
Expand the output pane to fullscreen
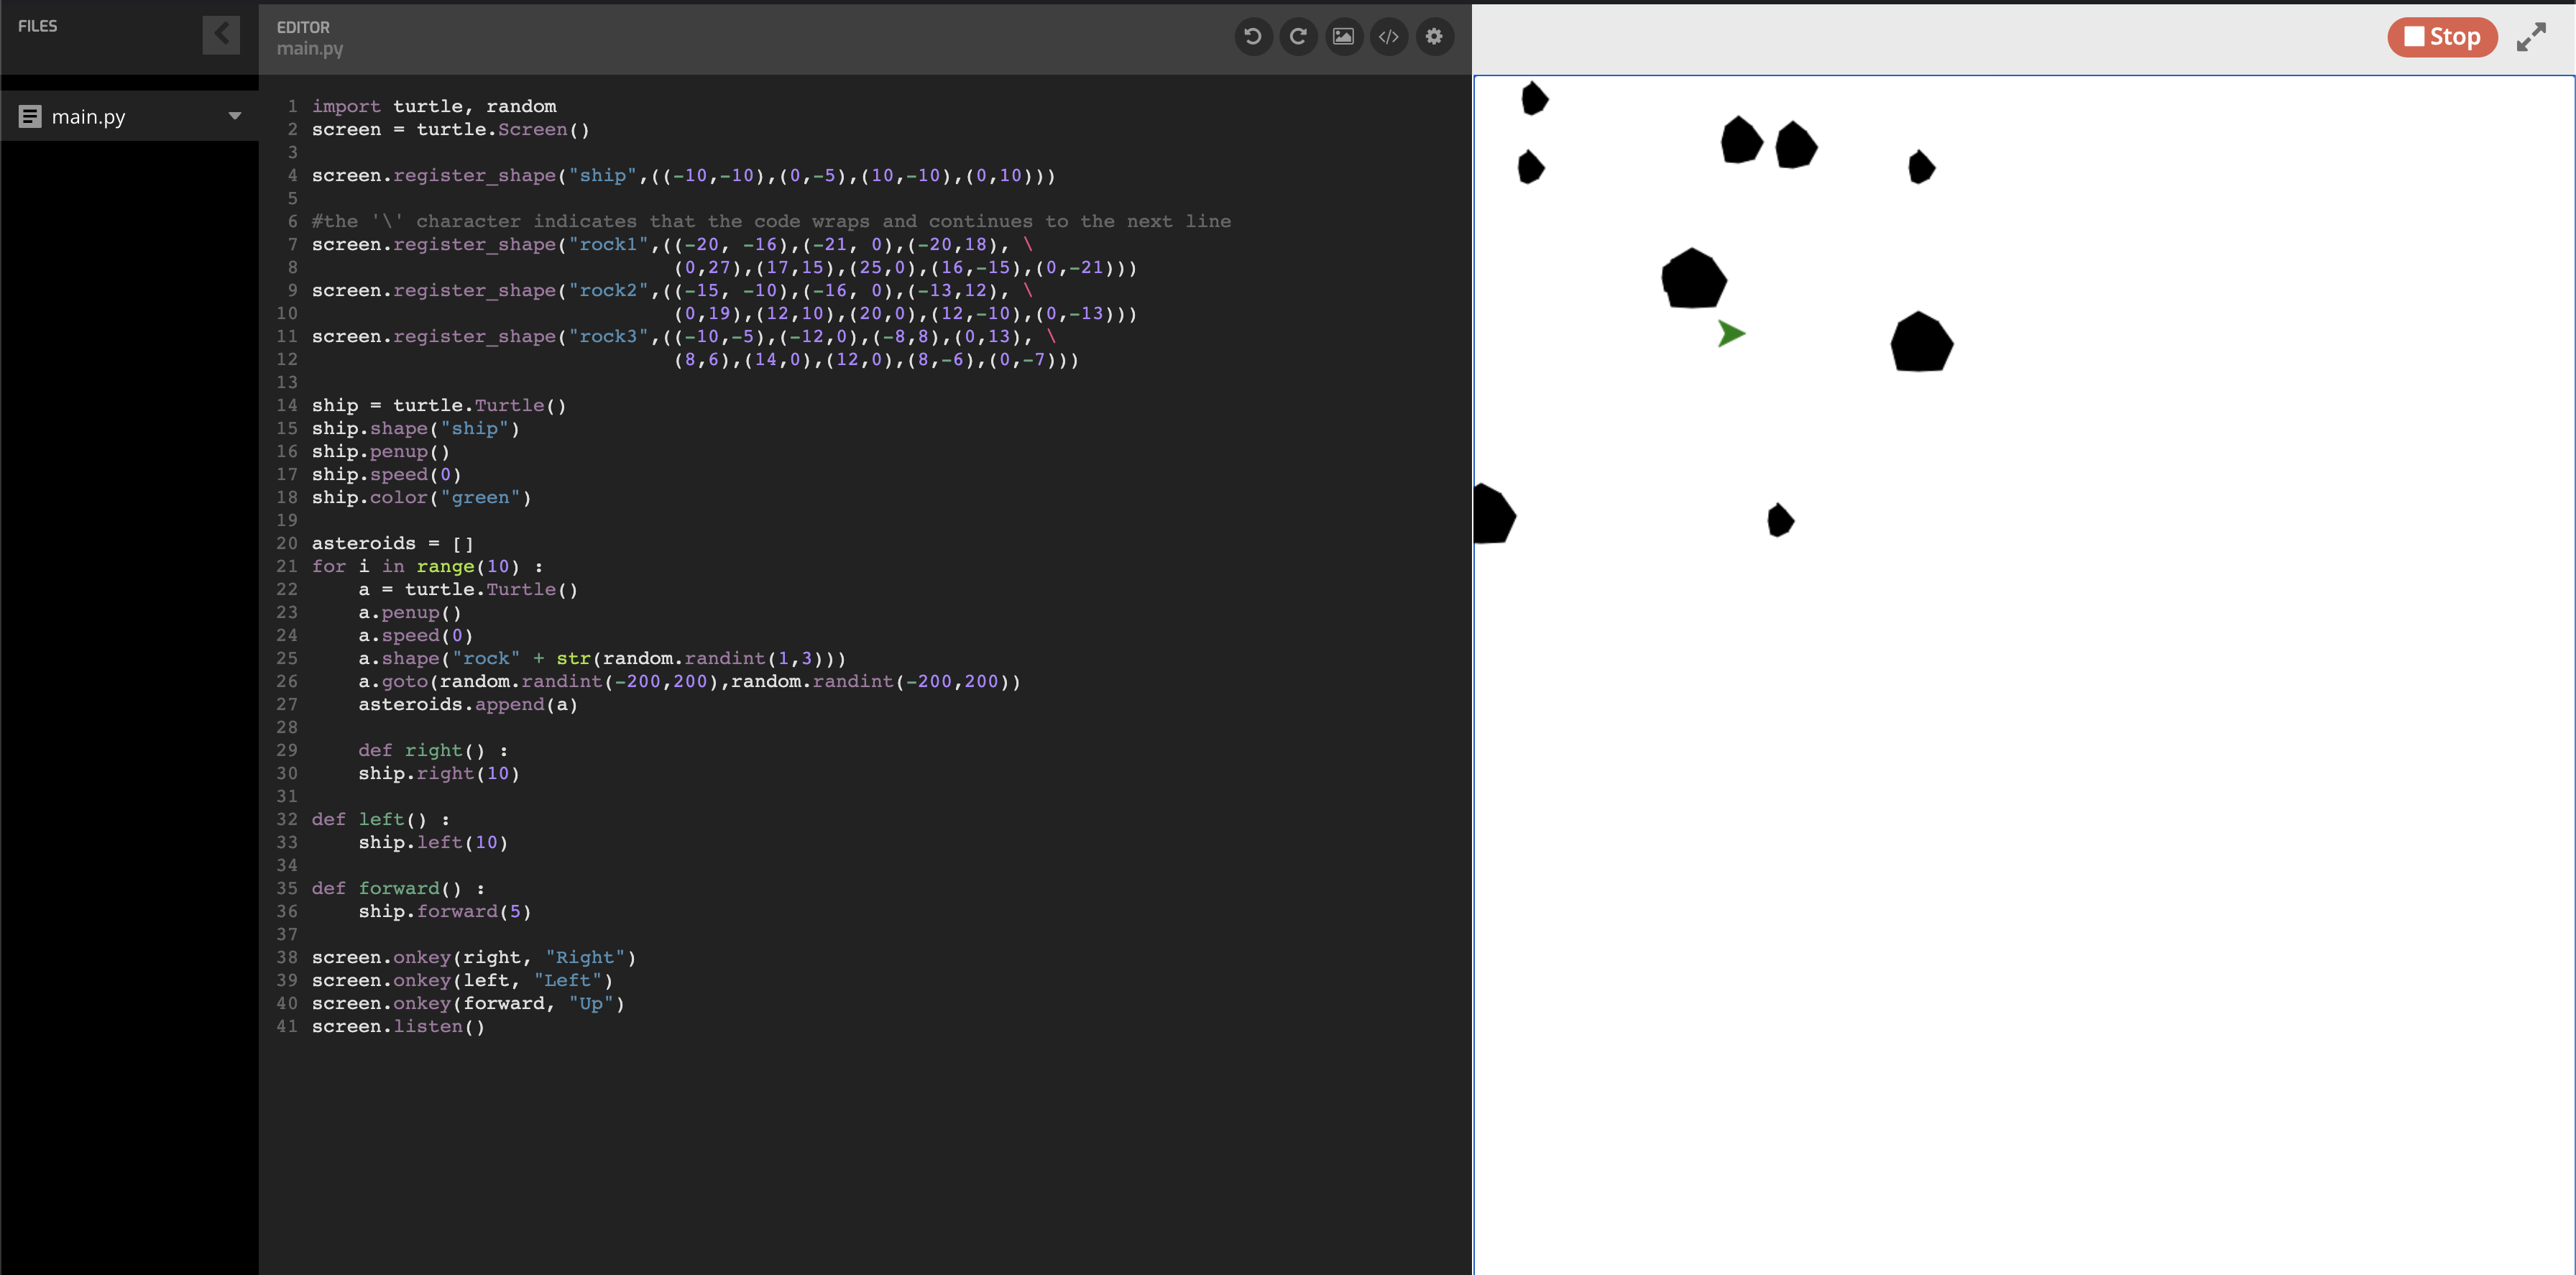coord(2531,37)
